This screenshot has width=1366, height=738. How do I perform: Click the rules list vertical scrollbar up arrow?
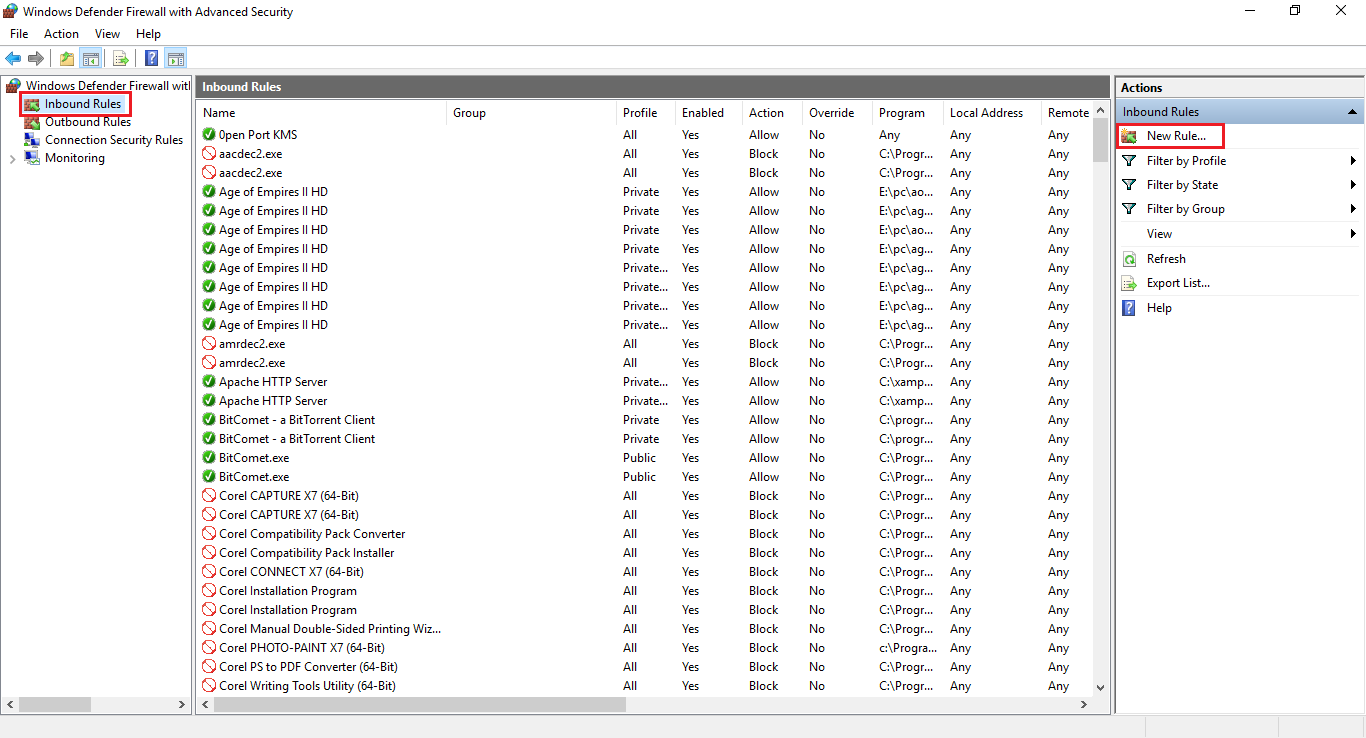click(1100, 111)
